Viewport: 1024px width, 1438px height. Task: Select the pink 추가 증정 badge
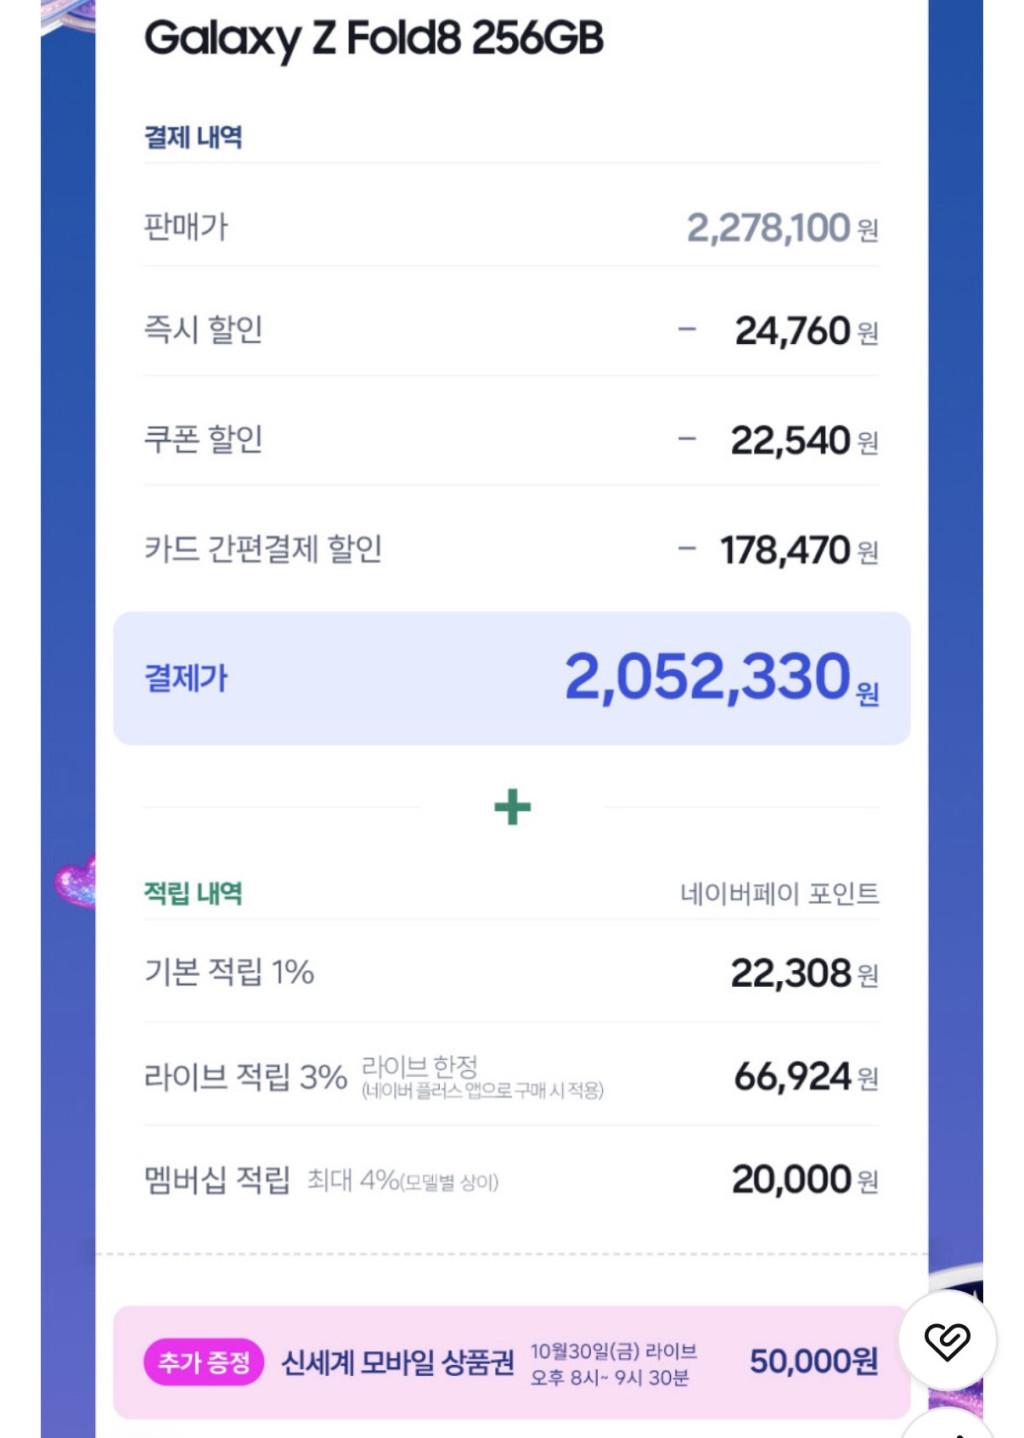point(204,1362)
